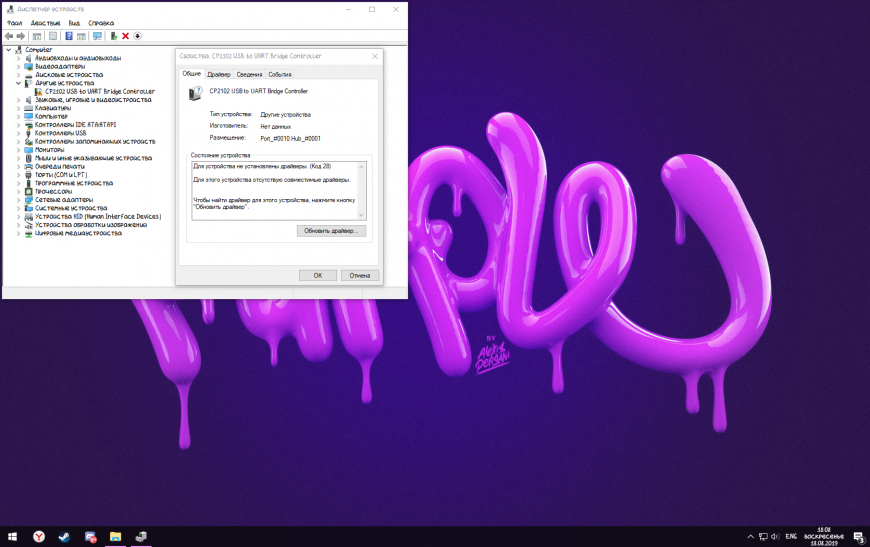Open the Вид menu
This screenshot has width=870, height=547.
coord(74,23)
